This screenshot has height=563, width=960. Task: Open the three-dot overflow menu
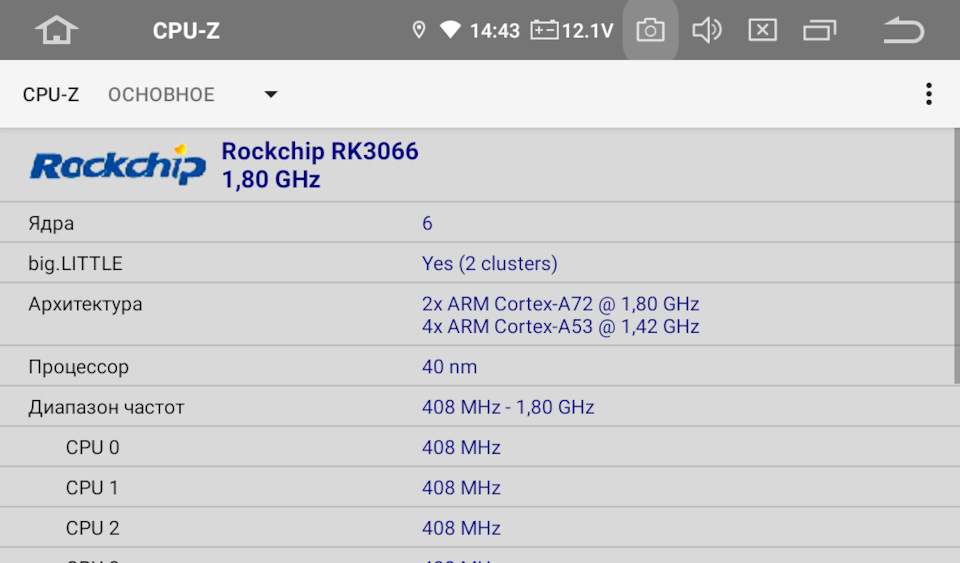pyautogui.click(x=929, y=94)
